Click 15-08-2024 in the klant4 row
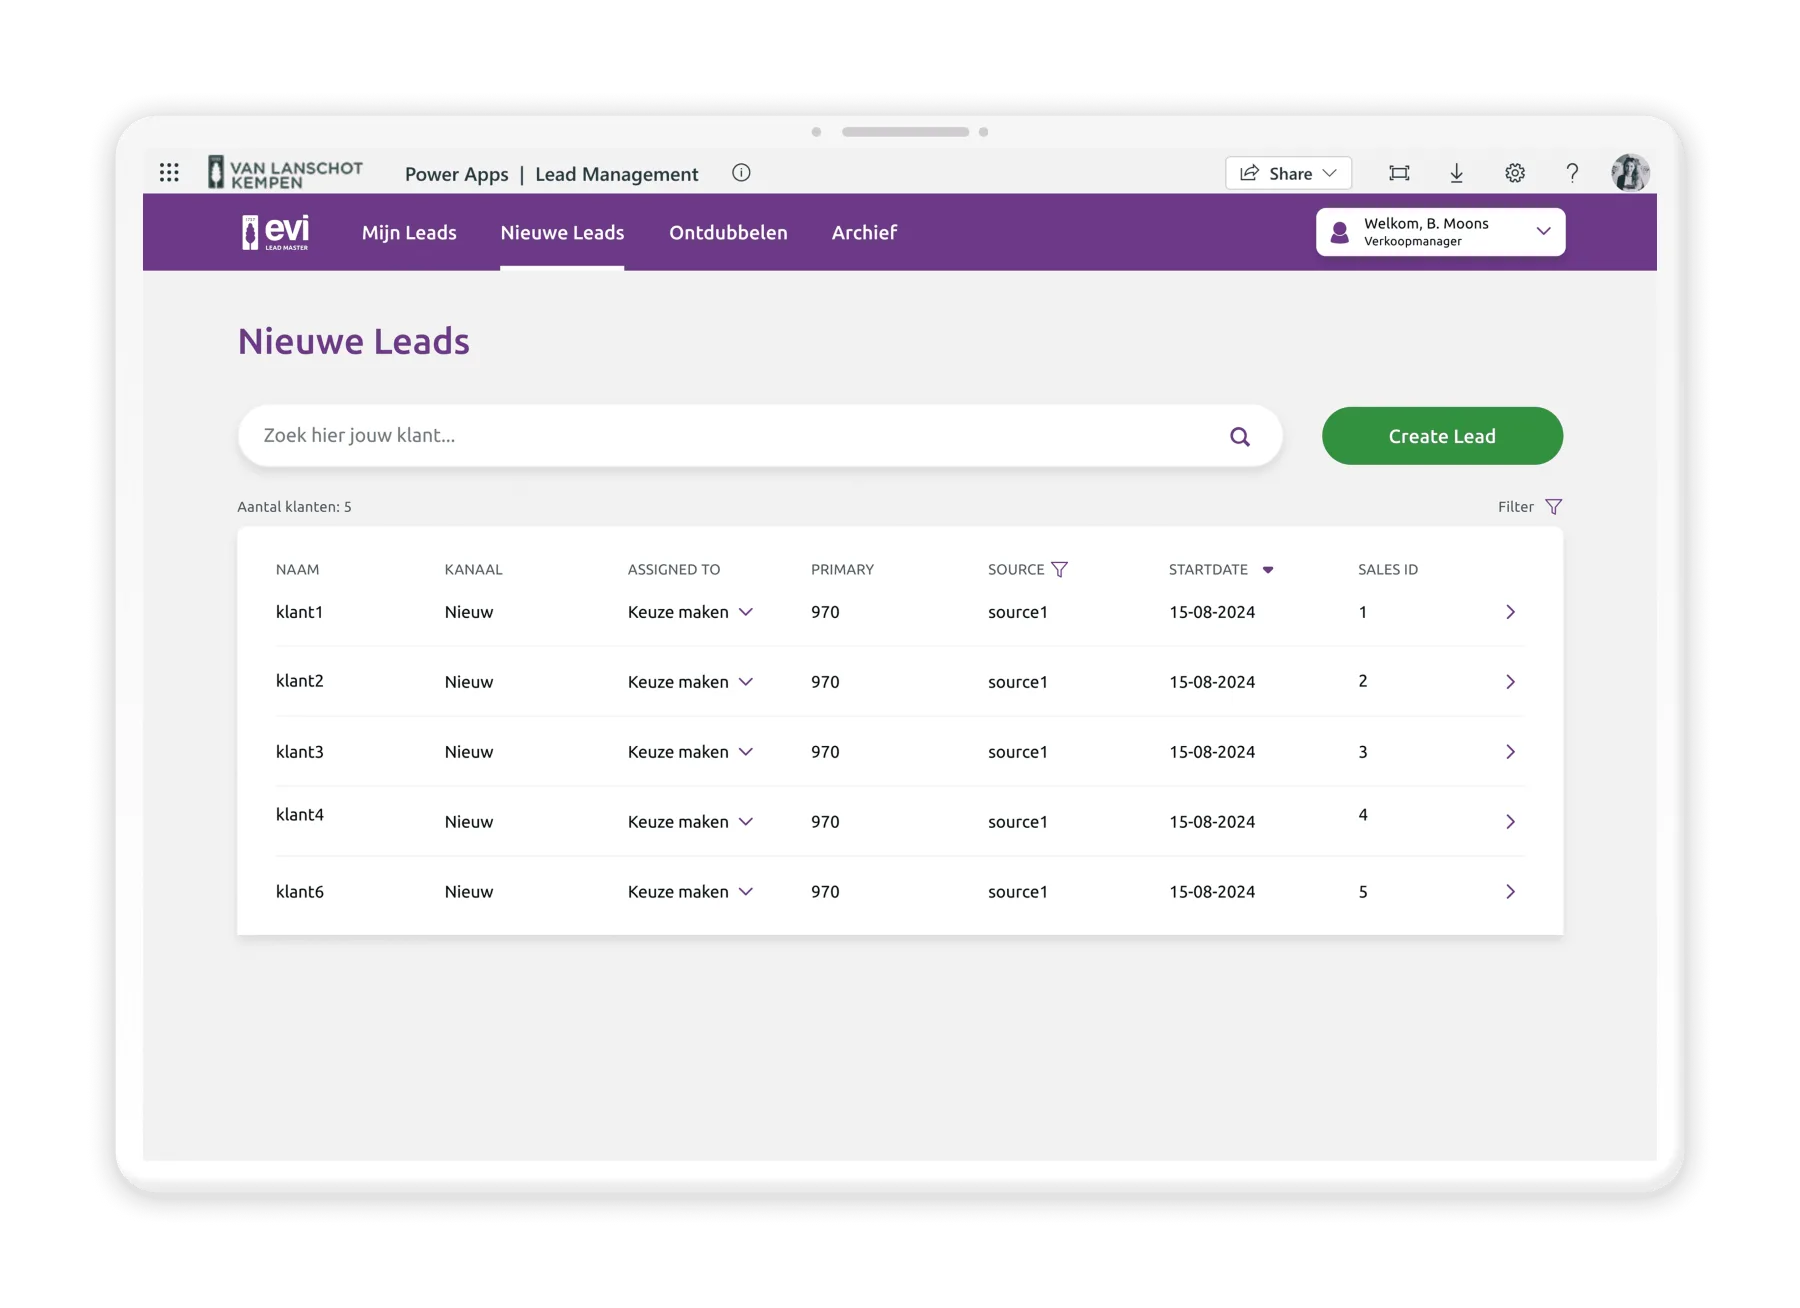The height and width of the screenshot is (1308, 1800). coord(1212,822)
